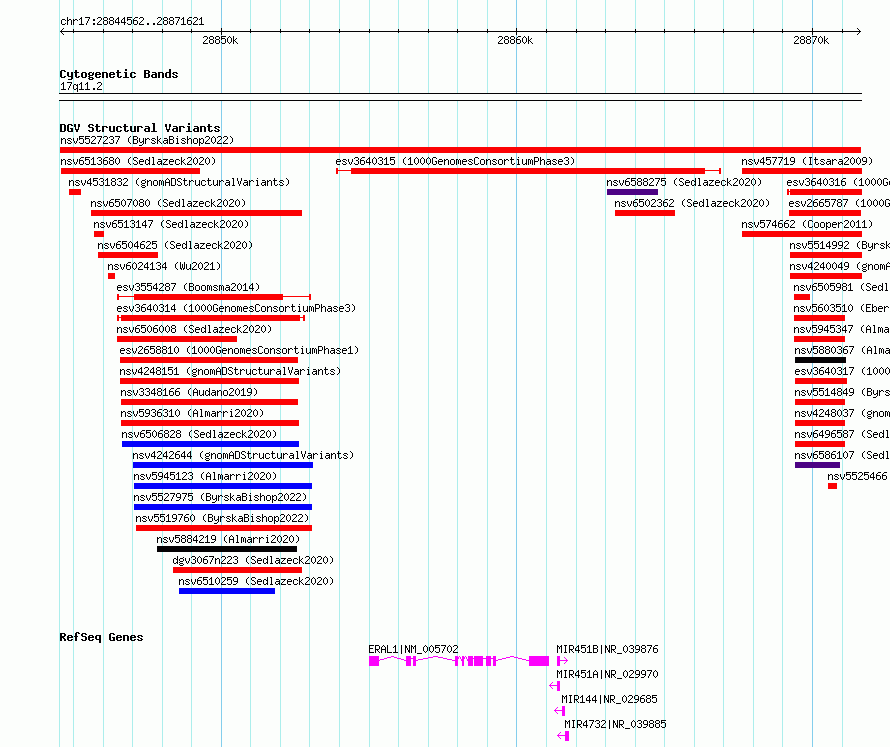Click the nsv6502362 (Sedlazeck2020) label

point(692,203)
